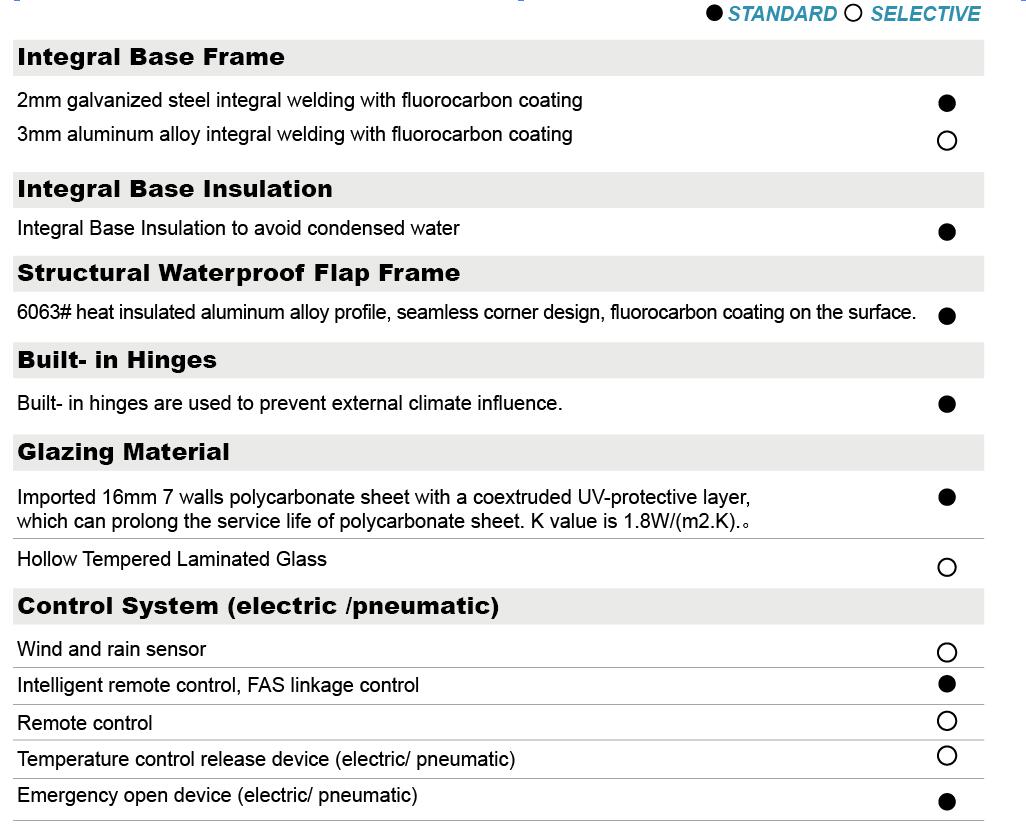Viewport: 1026px width, 838px height.
Task: Click the Intelligent remote control filled dot
Action: (947, 684)
